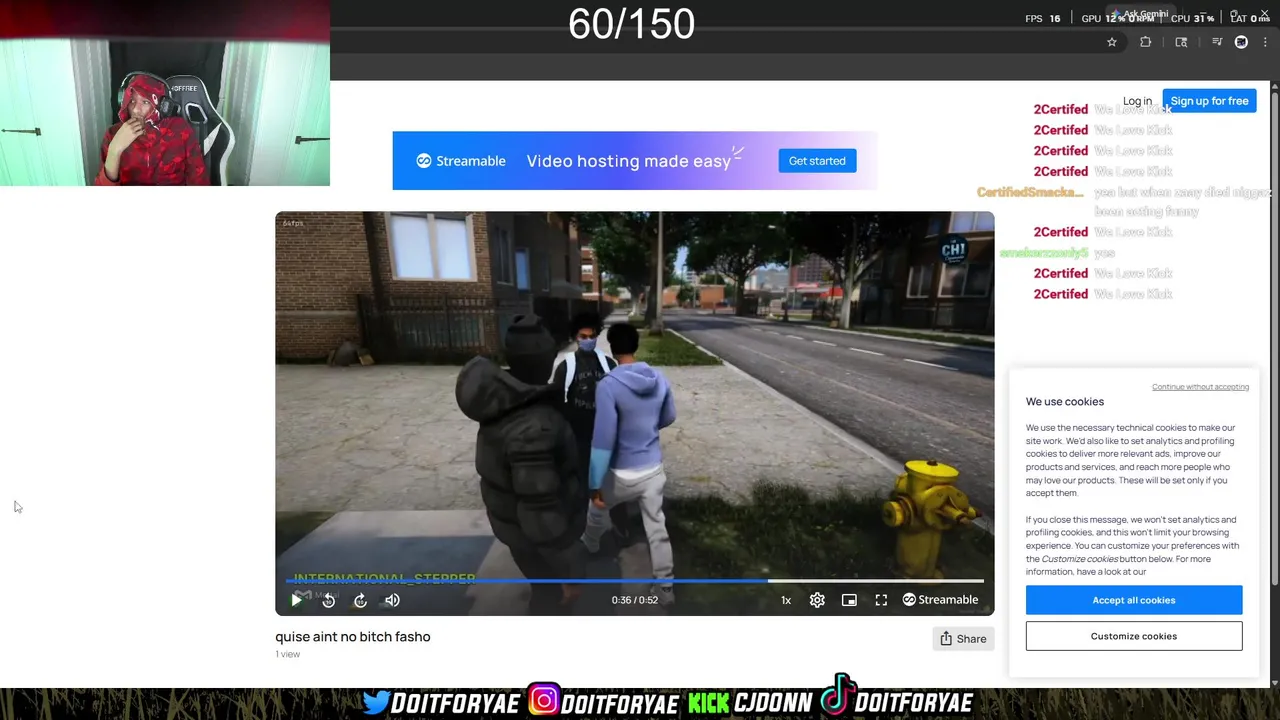Viewport: 1280px width, 720px height.
Task: Click the Share button below the video
Action: [x=963, y=639]
